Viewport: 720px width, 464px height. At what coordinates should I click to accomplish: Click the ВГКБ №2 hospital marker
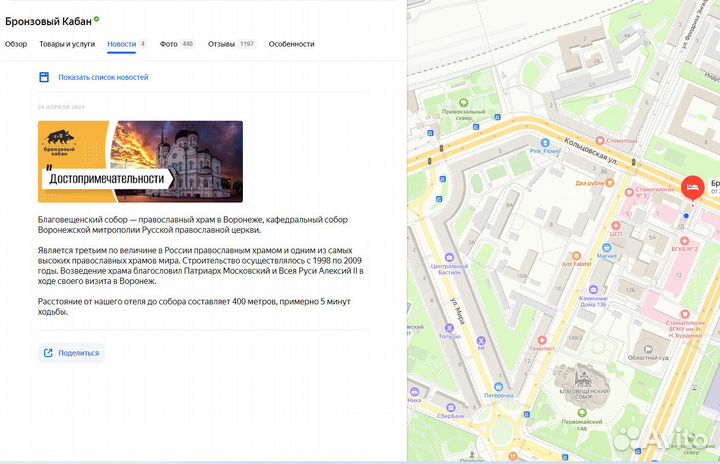684,241
